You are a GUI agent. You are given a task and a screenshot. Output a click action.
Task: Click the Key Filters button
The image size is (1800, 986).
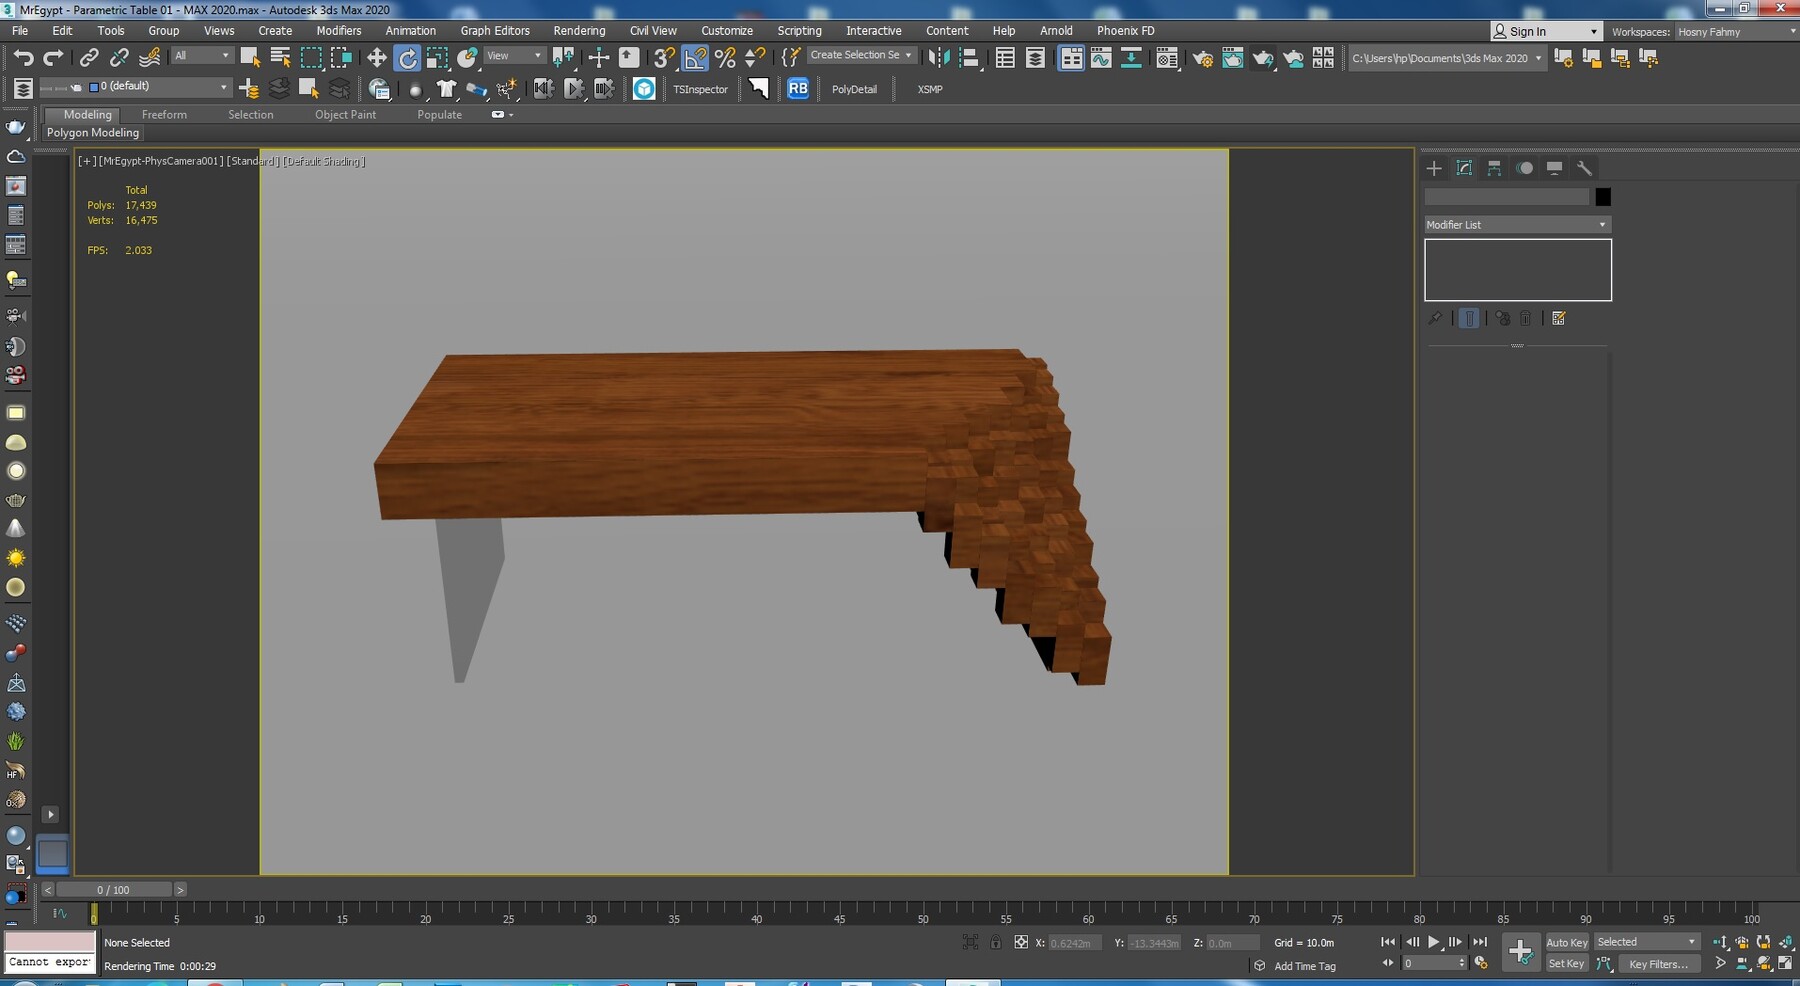coord(1659,963)
